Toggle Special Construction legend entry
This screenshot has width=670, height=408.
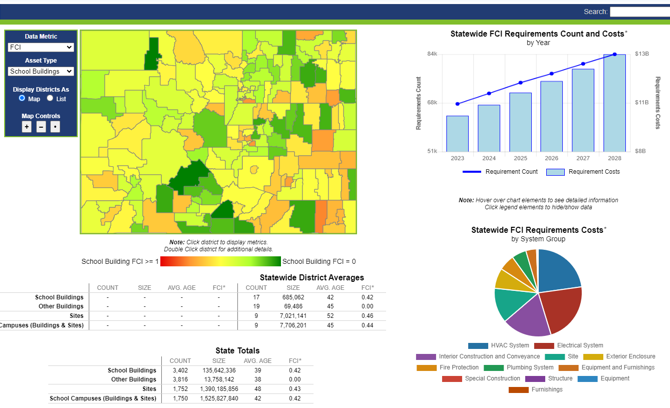[481, 379]
